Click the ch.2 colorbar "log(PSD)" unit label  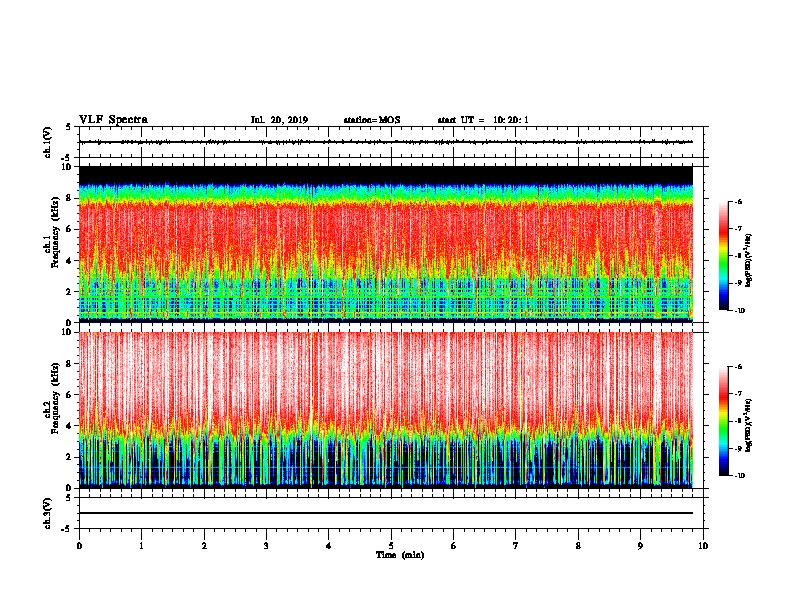[749, 425]
